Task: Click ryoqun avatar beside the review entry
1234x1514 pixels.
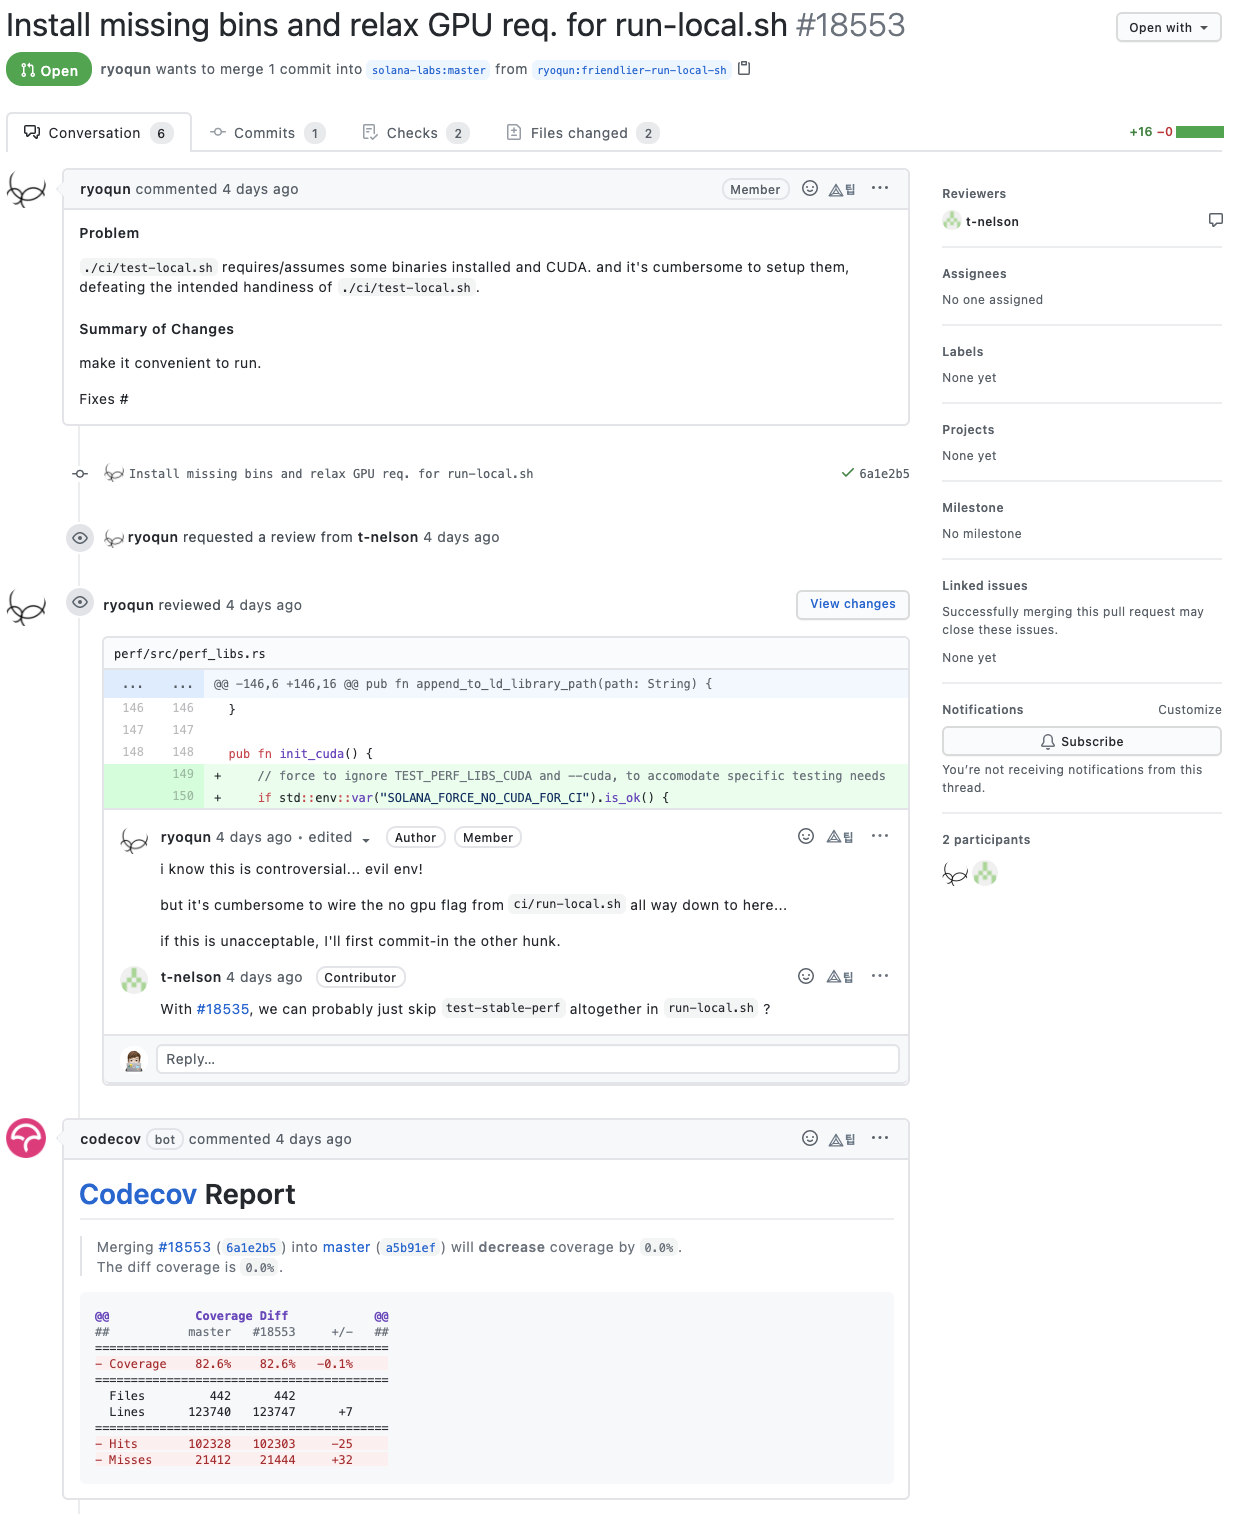Action: [27, 606]
